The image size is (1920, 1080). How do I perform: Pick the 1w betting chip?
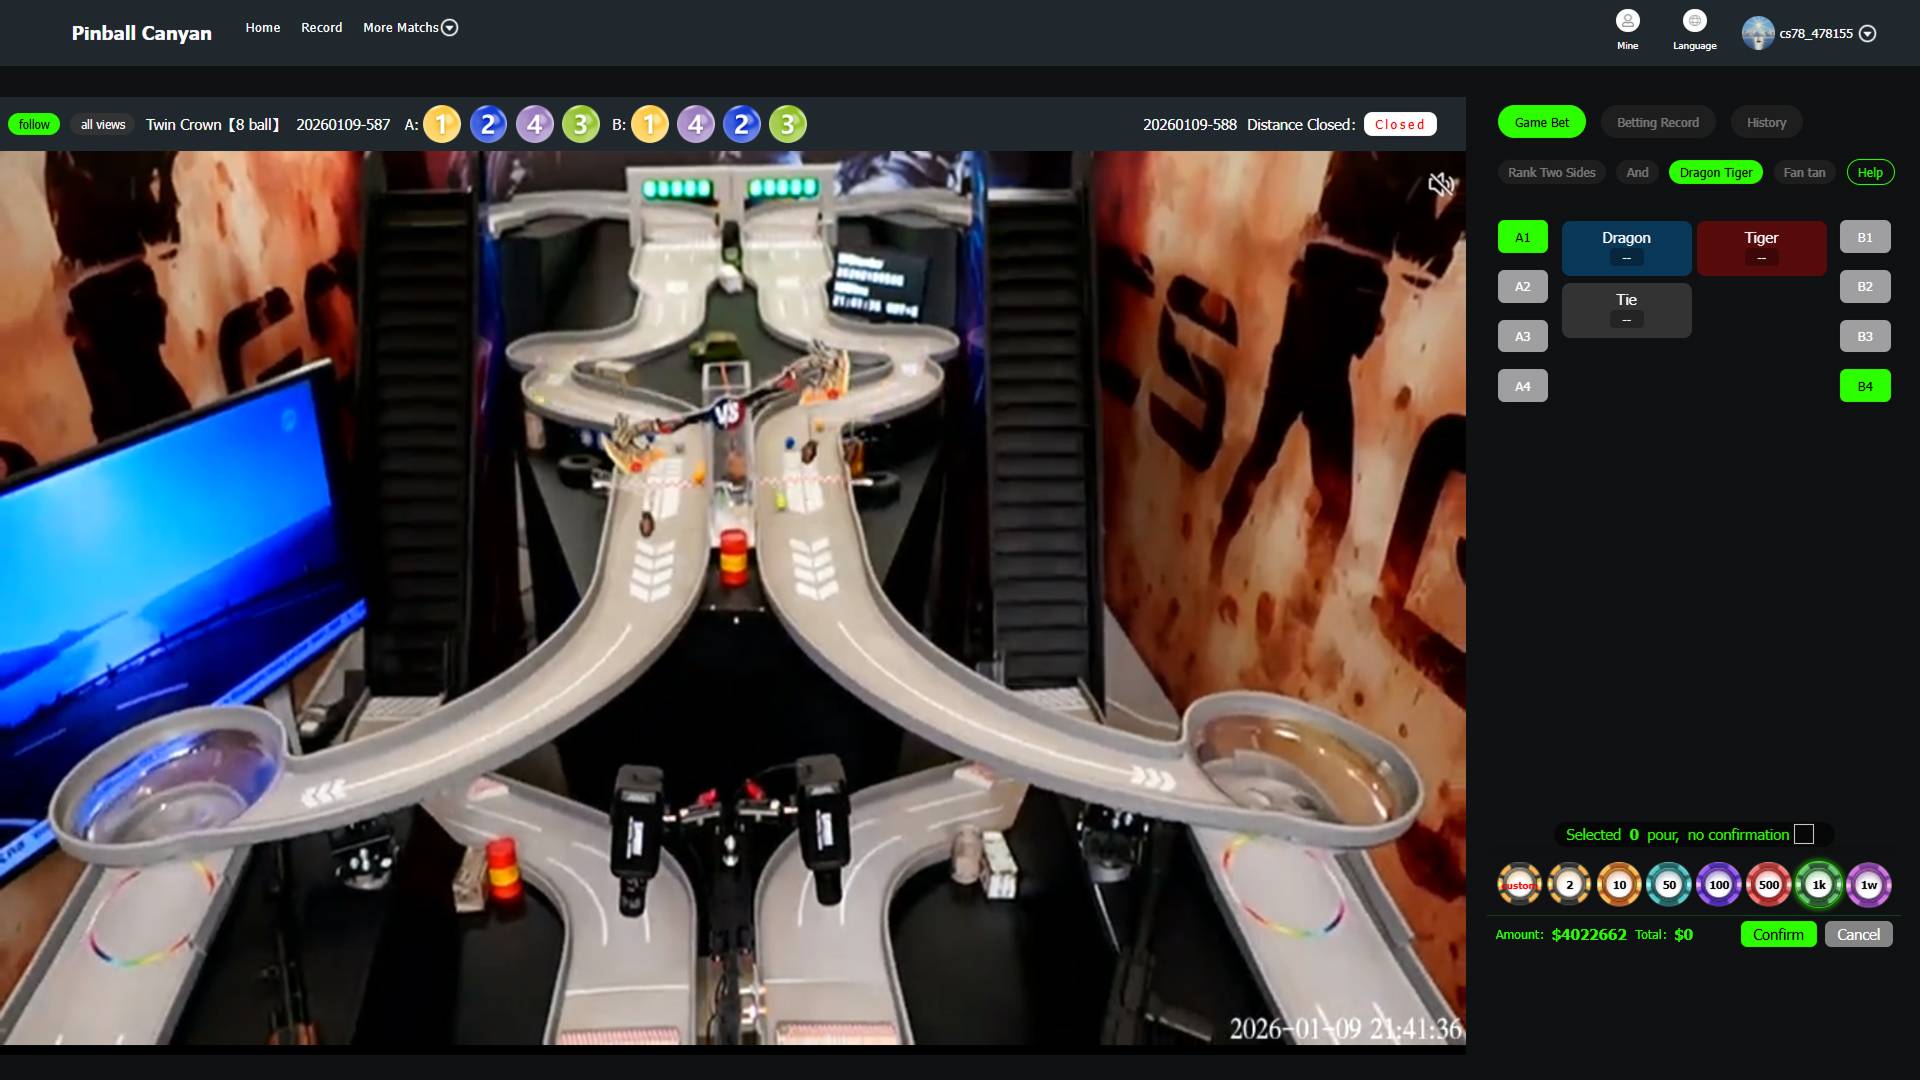point(1868,885)
